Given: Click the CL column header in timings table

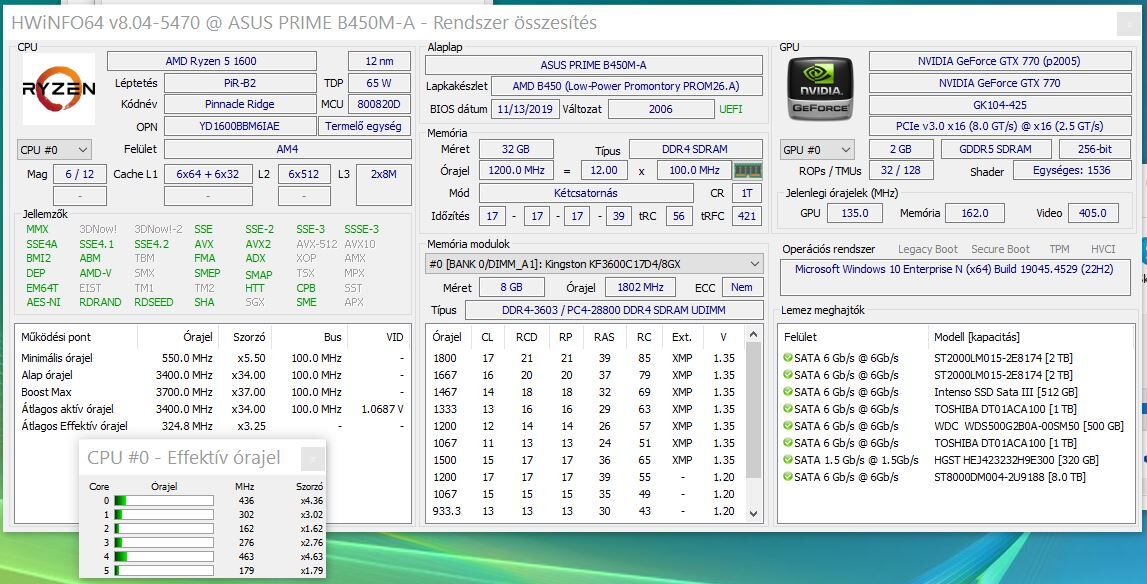Looking at the screenshot, I should click(487, 337).
